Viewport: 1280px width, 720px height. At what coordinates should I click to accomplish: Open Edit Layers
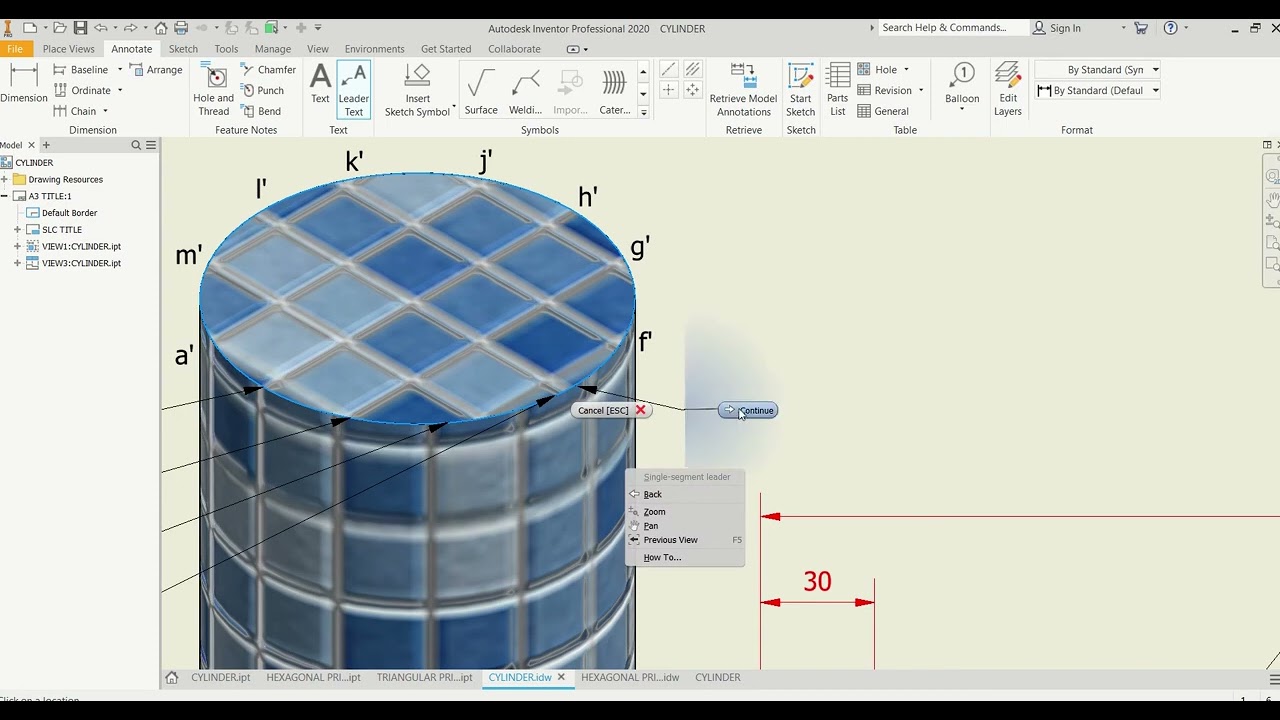click(x=1008, y=89)
